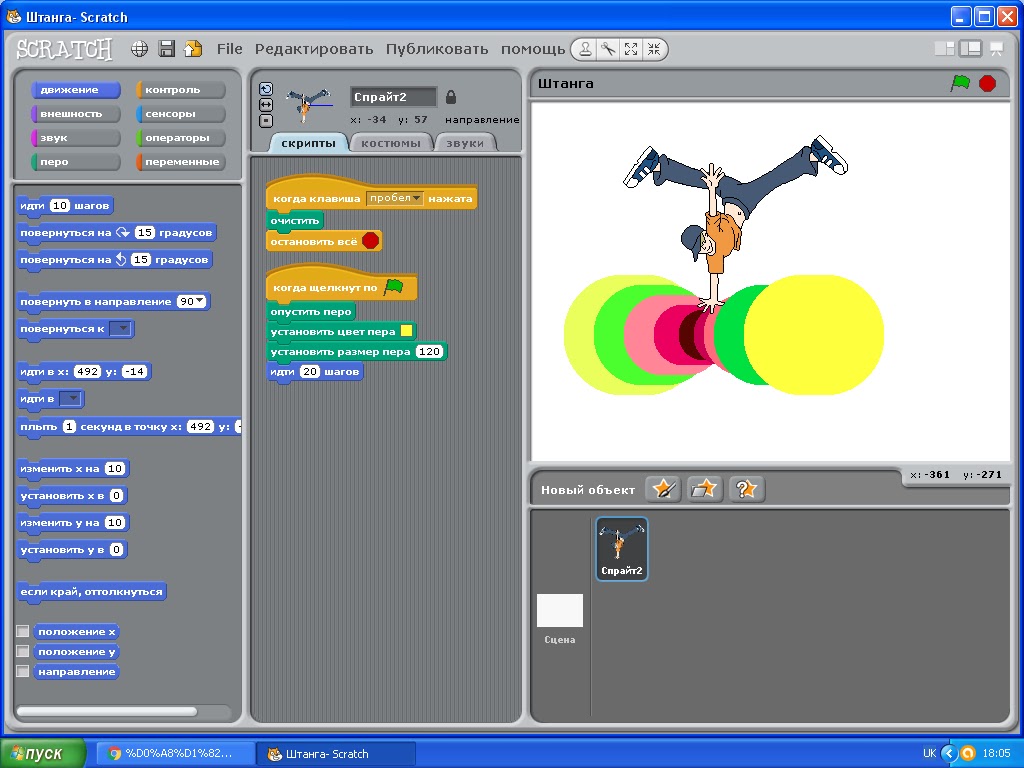Viewport: 1024px width, 768px height.
Task: Open the Редактировать menu
Action: 314,49
